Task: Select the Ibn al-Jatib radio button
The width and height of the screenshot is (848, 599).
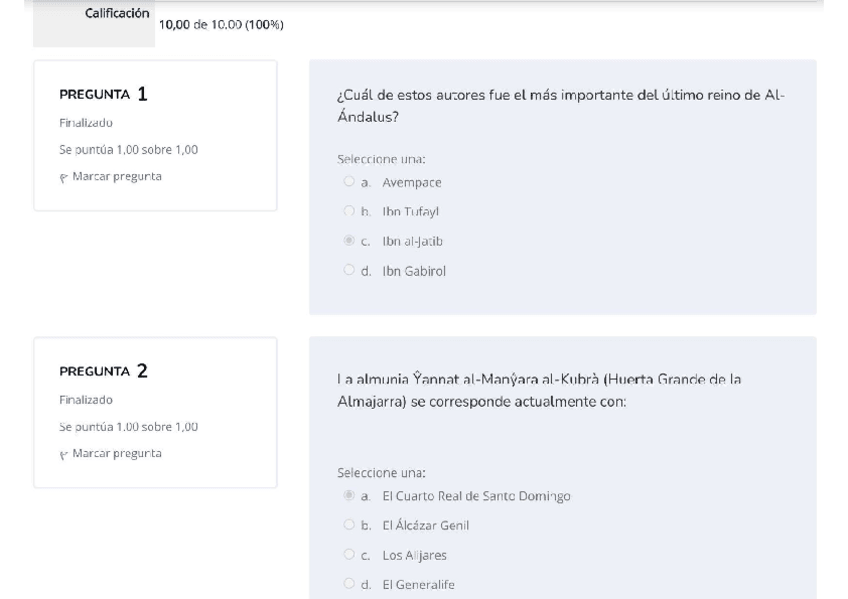Action: click(349, 240)
